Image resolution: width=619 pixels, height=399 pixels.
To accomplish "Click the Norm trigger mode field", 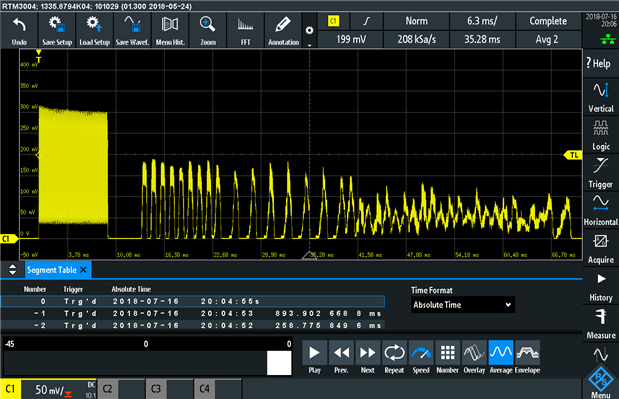I will (416, 21).
